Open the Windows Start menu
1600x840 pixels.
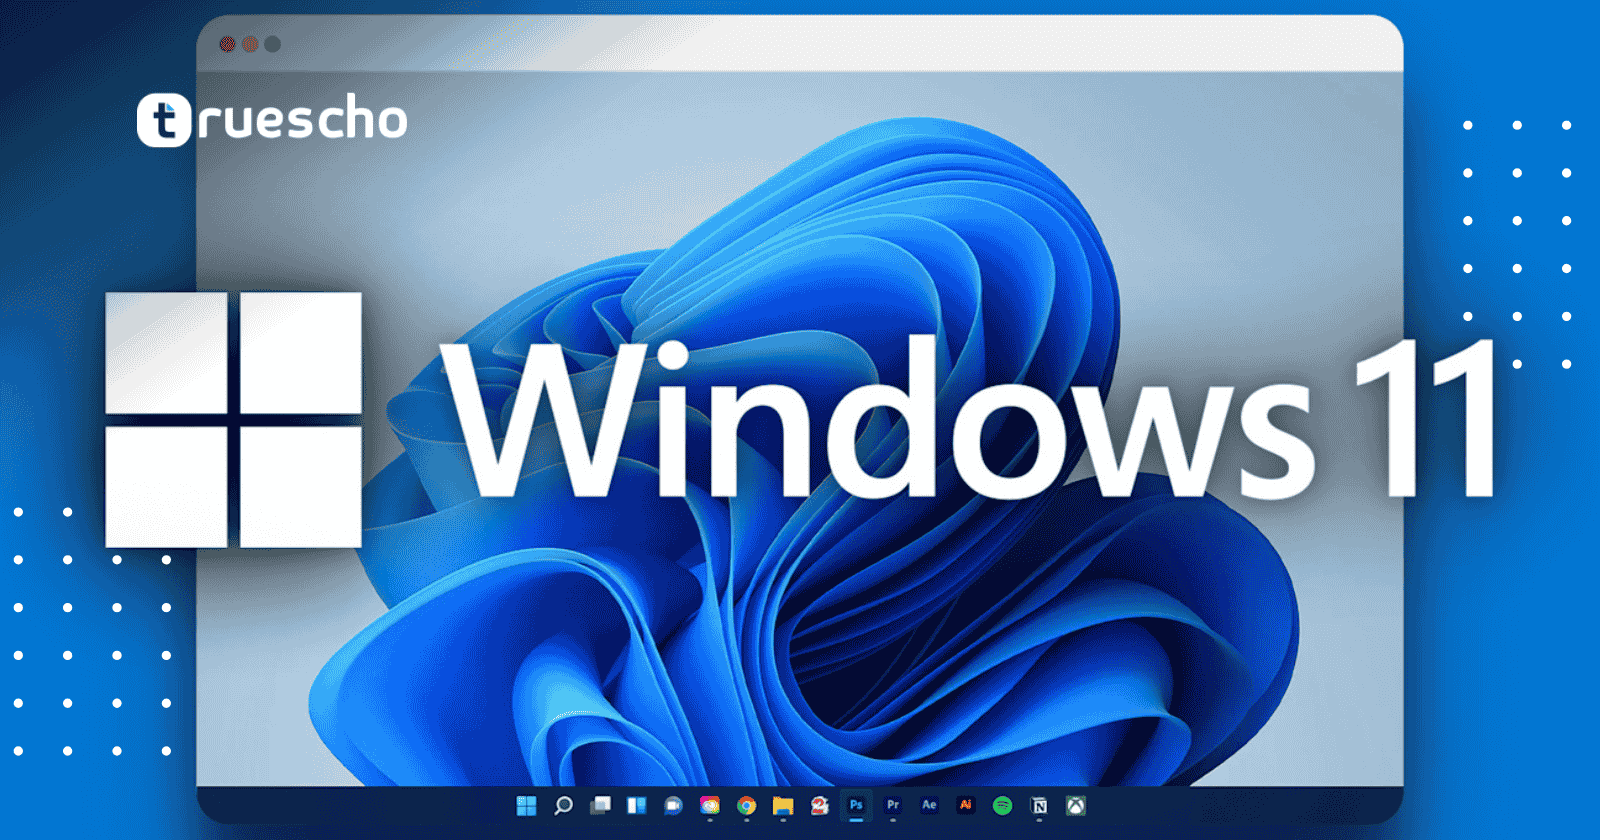526,806
